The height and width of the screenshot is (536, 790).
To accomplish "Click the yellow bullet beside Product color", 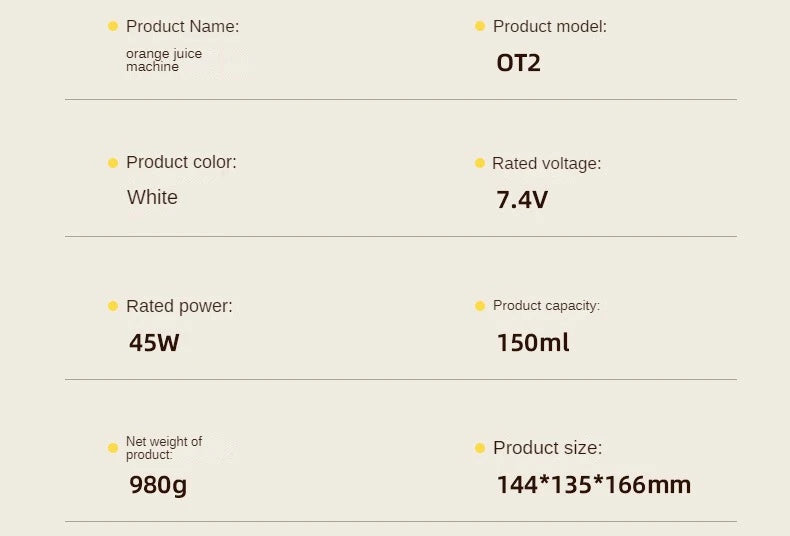I will (x=113, y=162).
